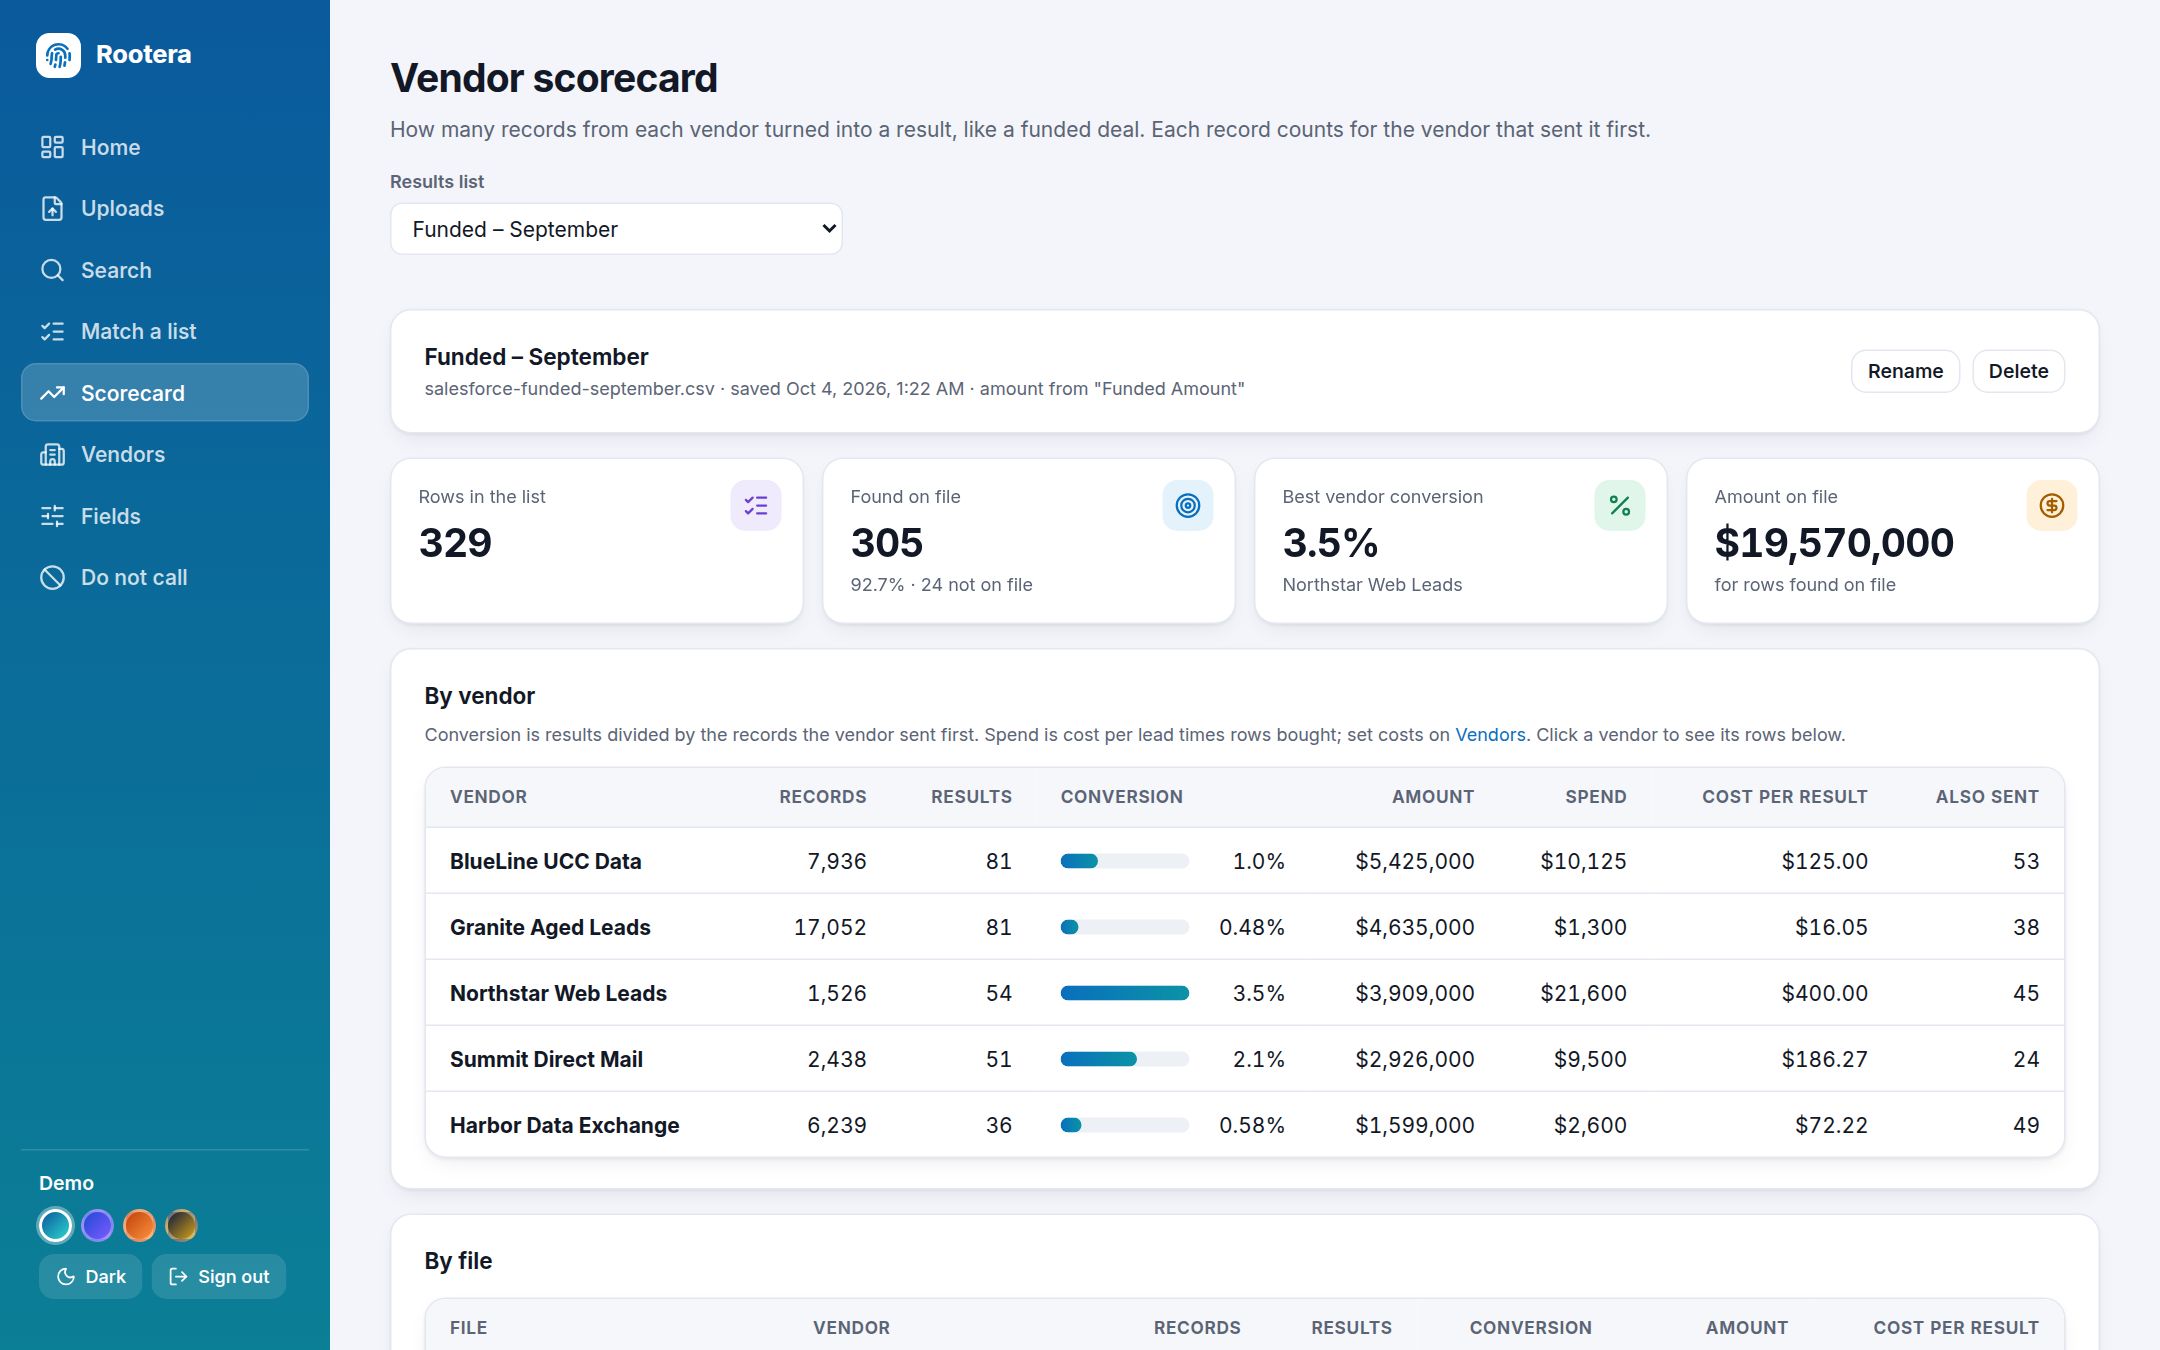Click the COST PER RESULT header in By vendor table
Viewport: 2160px width, 1350px height.
coord(1785,797)
